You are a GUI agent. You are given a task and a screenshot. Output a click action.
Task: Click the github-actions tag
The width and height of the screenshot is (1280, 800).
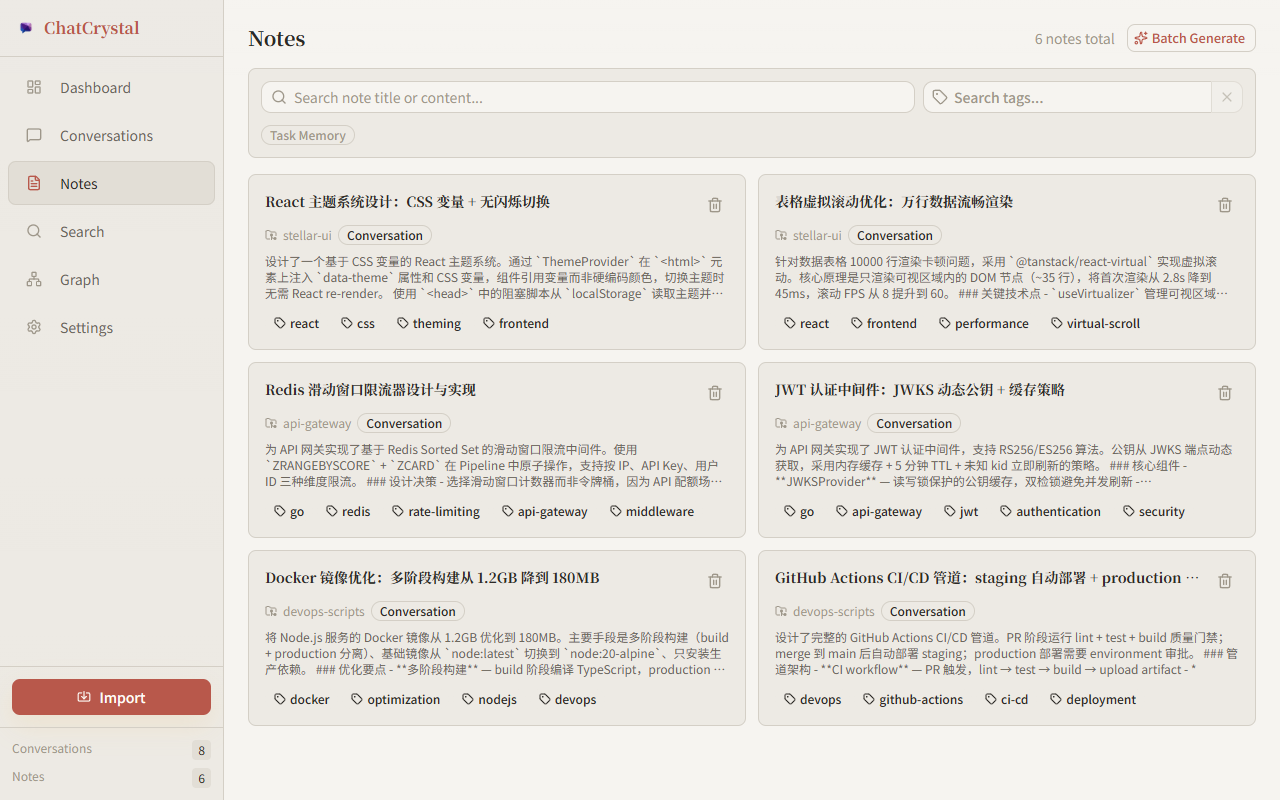(x=913, y=699)
